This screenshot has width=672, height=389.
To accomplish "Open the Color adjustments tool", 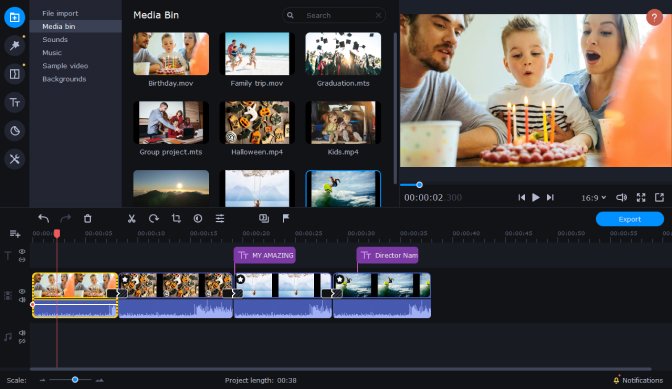I will pyautogui.click(x=198, y=218).
